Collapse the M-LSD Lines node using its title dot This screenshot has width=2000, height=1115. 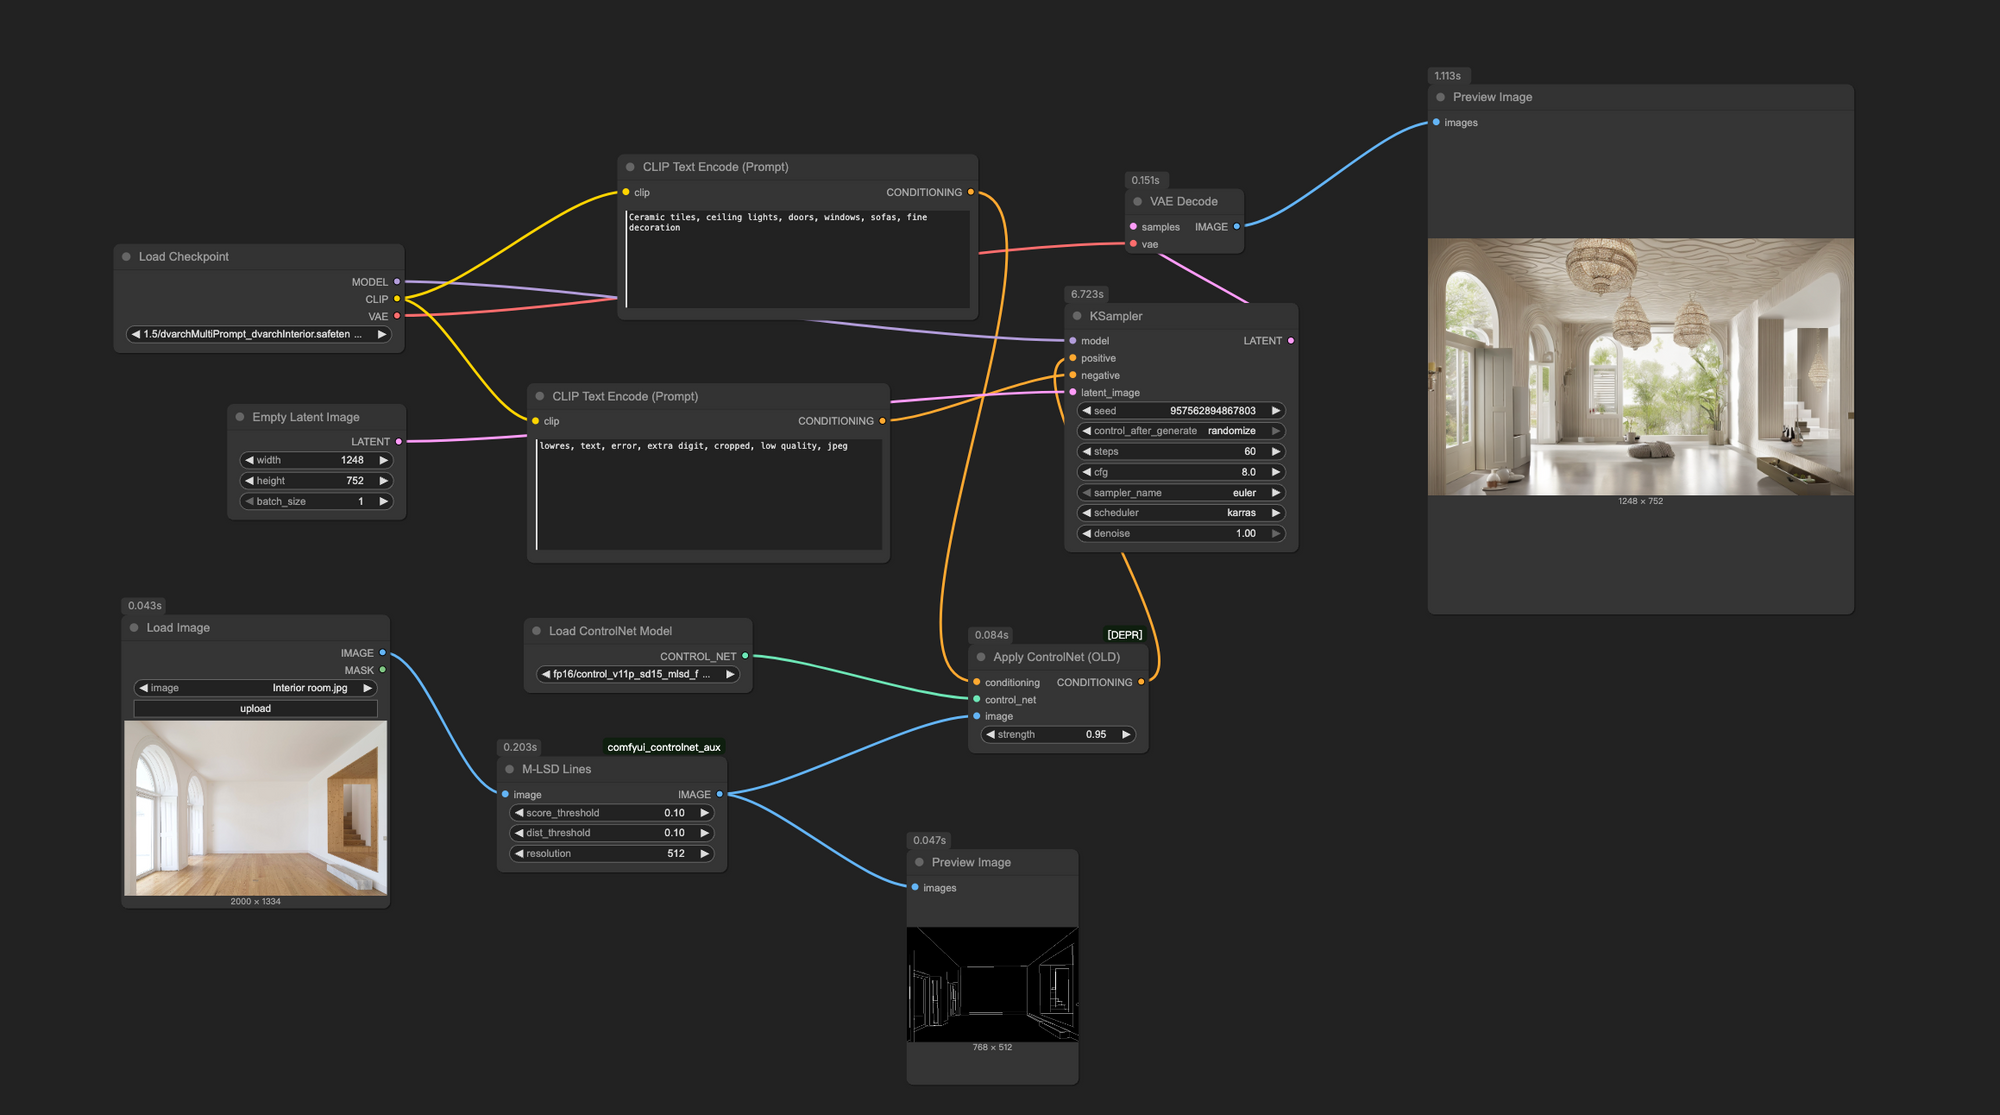tap(510, 769)
